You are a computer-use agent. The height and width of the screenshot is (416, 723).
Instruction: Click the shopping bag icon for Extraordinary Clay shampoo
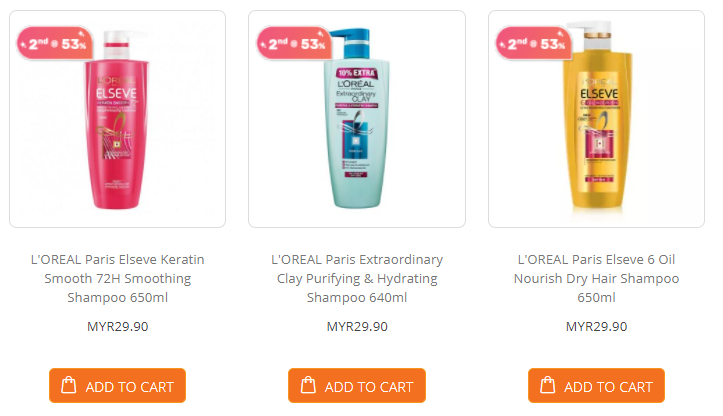coord(308,386)
